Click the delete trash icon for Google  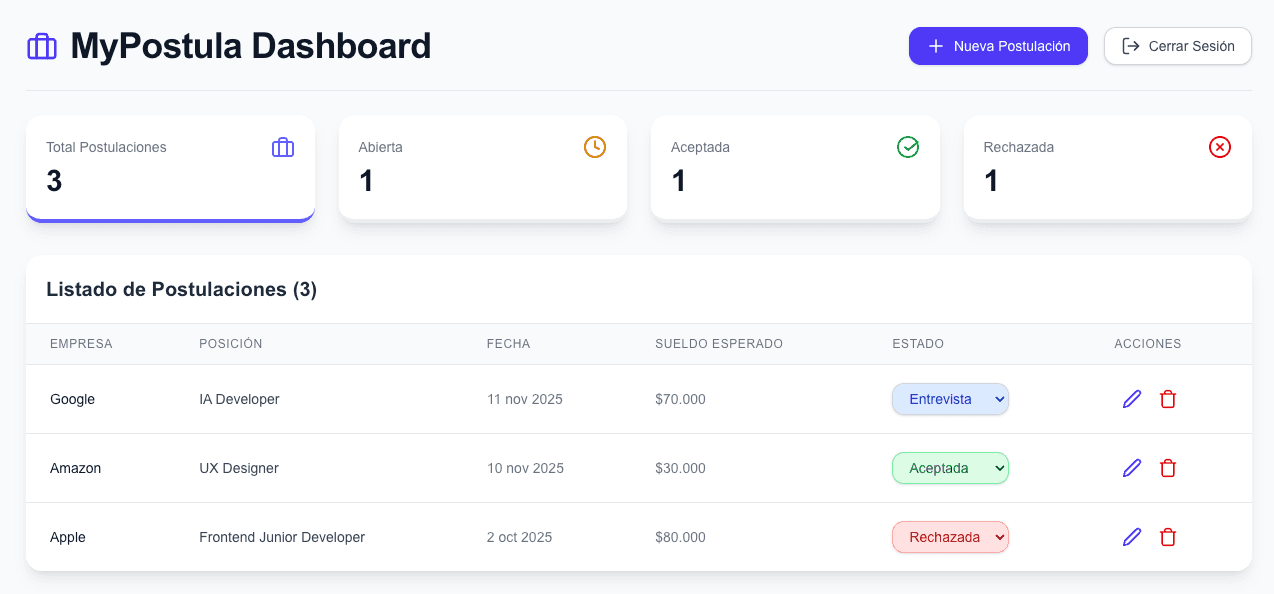coord(1168,399)
